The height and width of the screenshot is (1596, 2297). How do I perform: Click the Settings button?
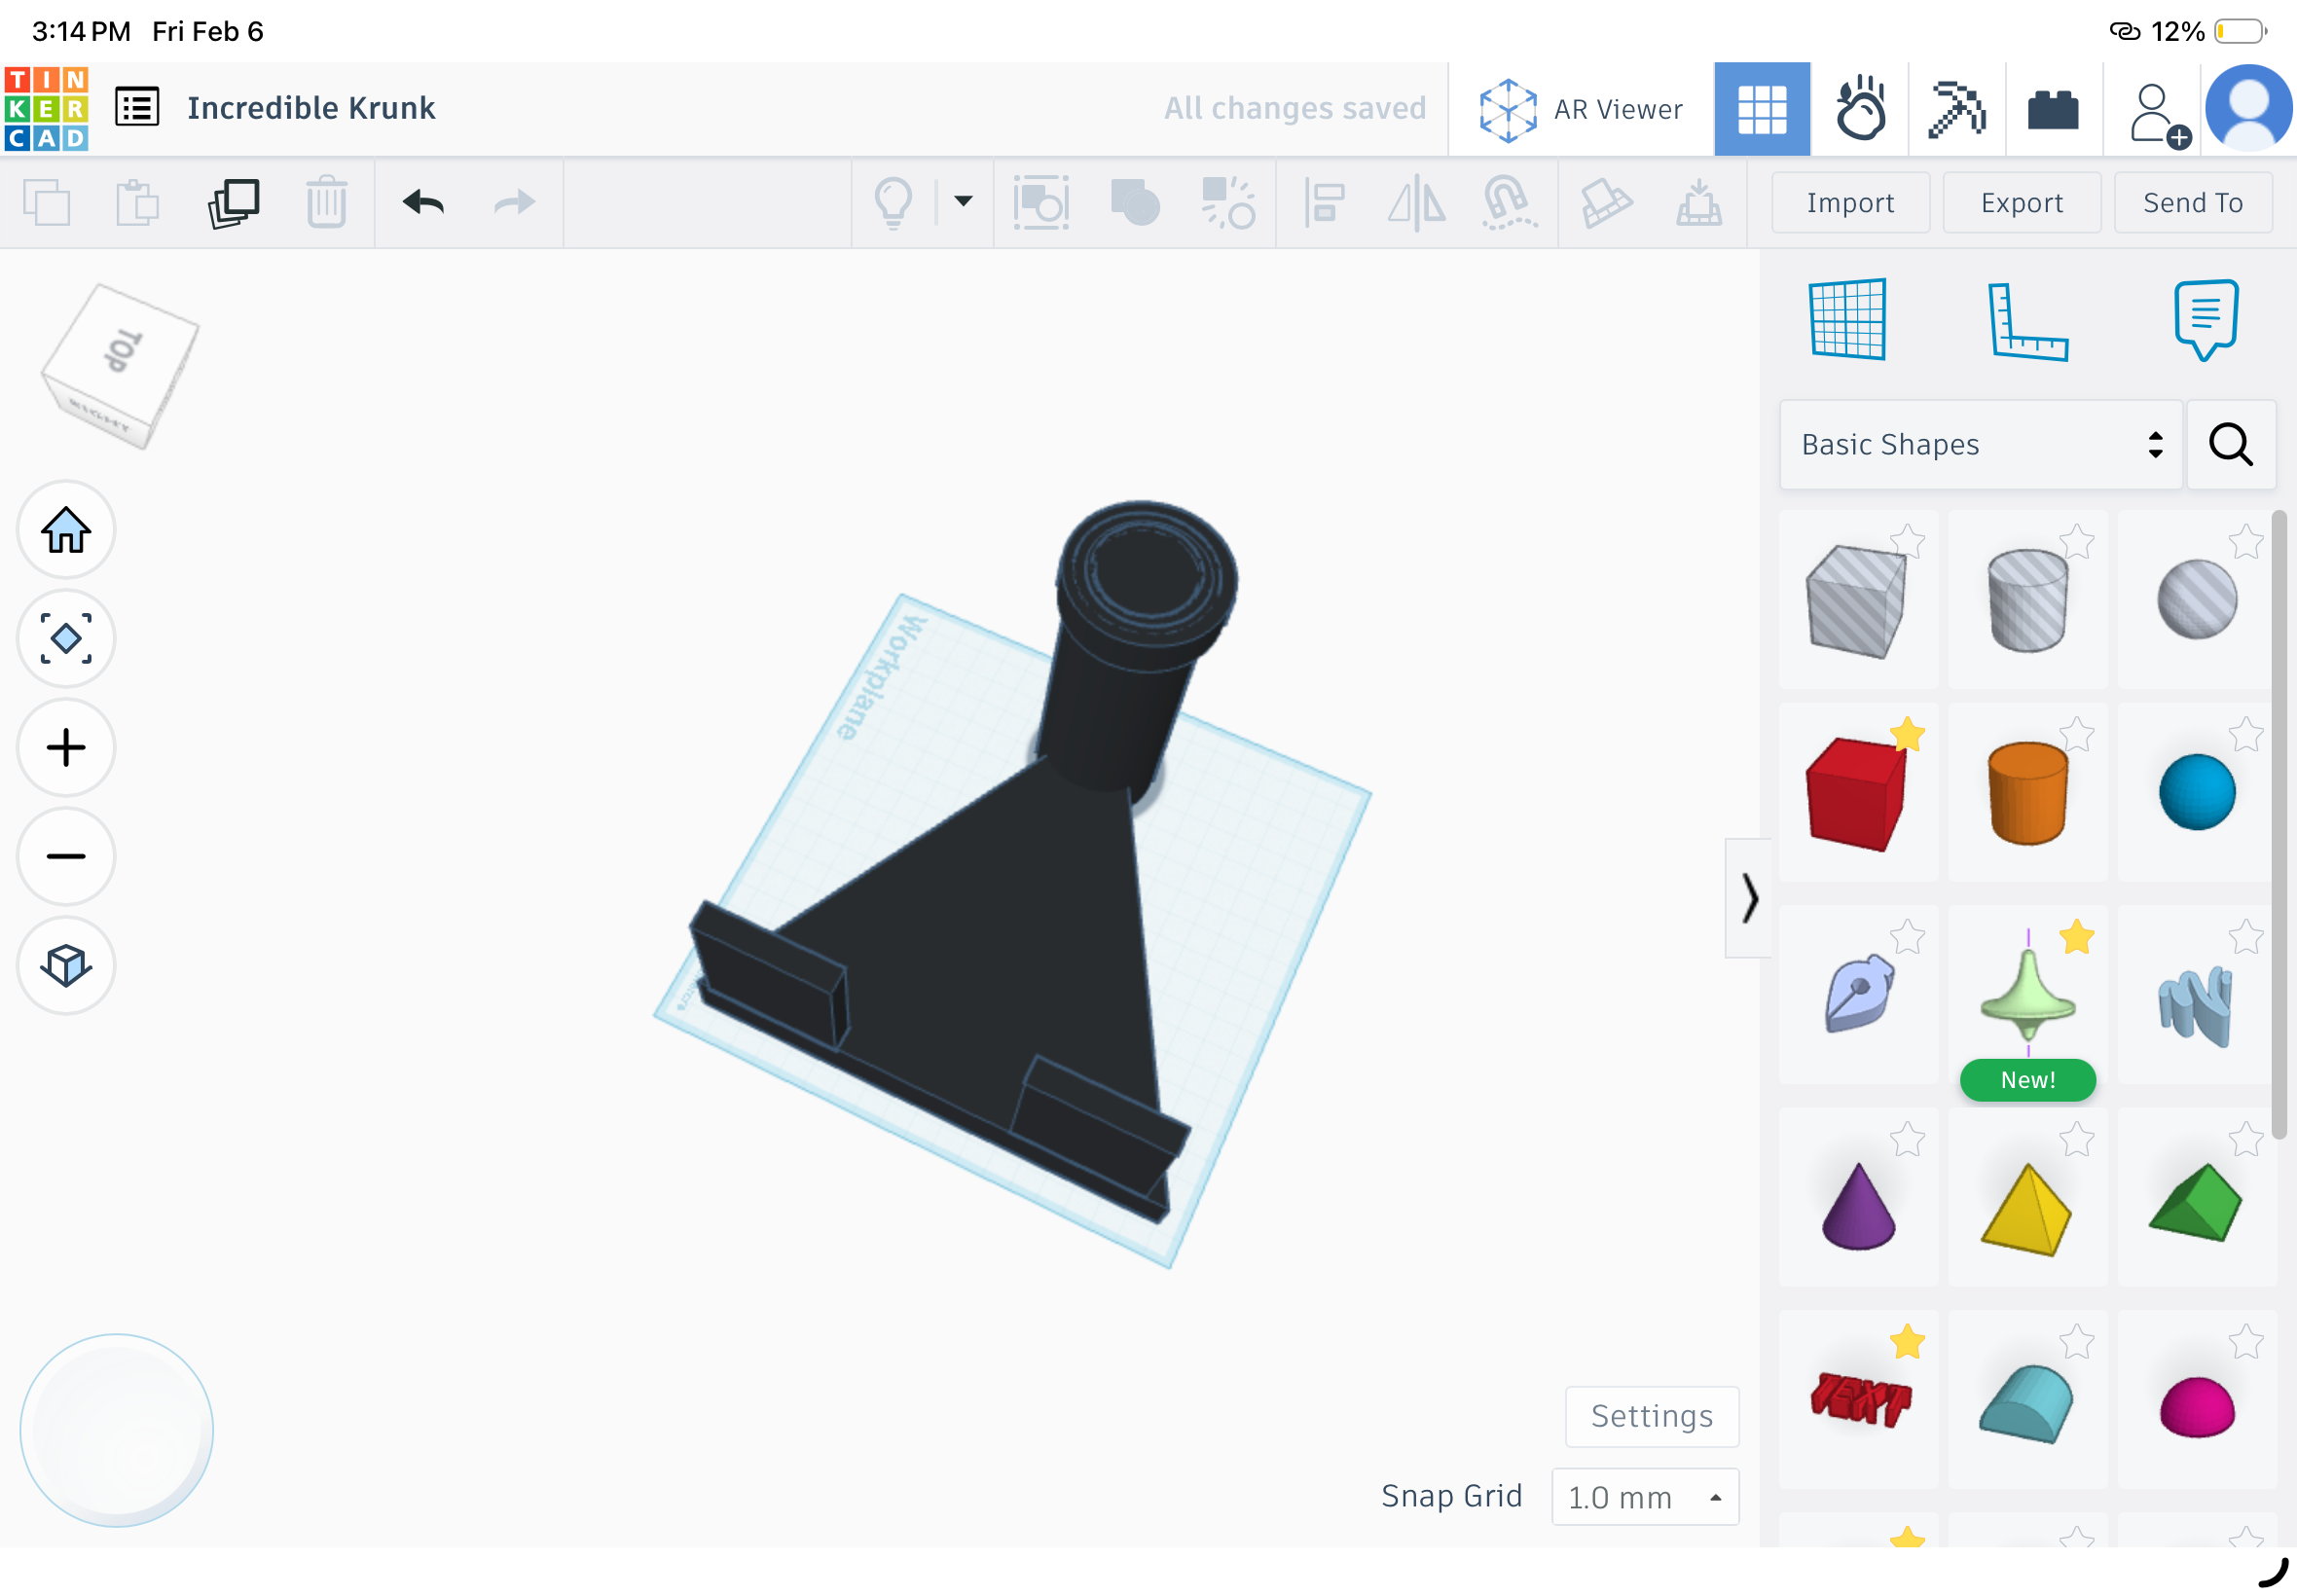1652,1416
